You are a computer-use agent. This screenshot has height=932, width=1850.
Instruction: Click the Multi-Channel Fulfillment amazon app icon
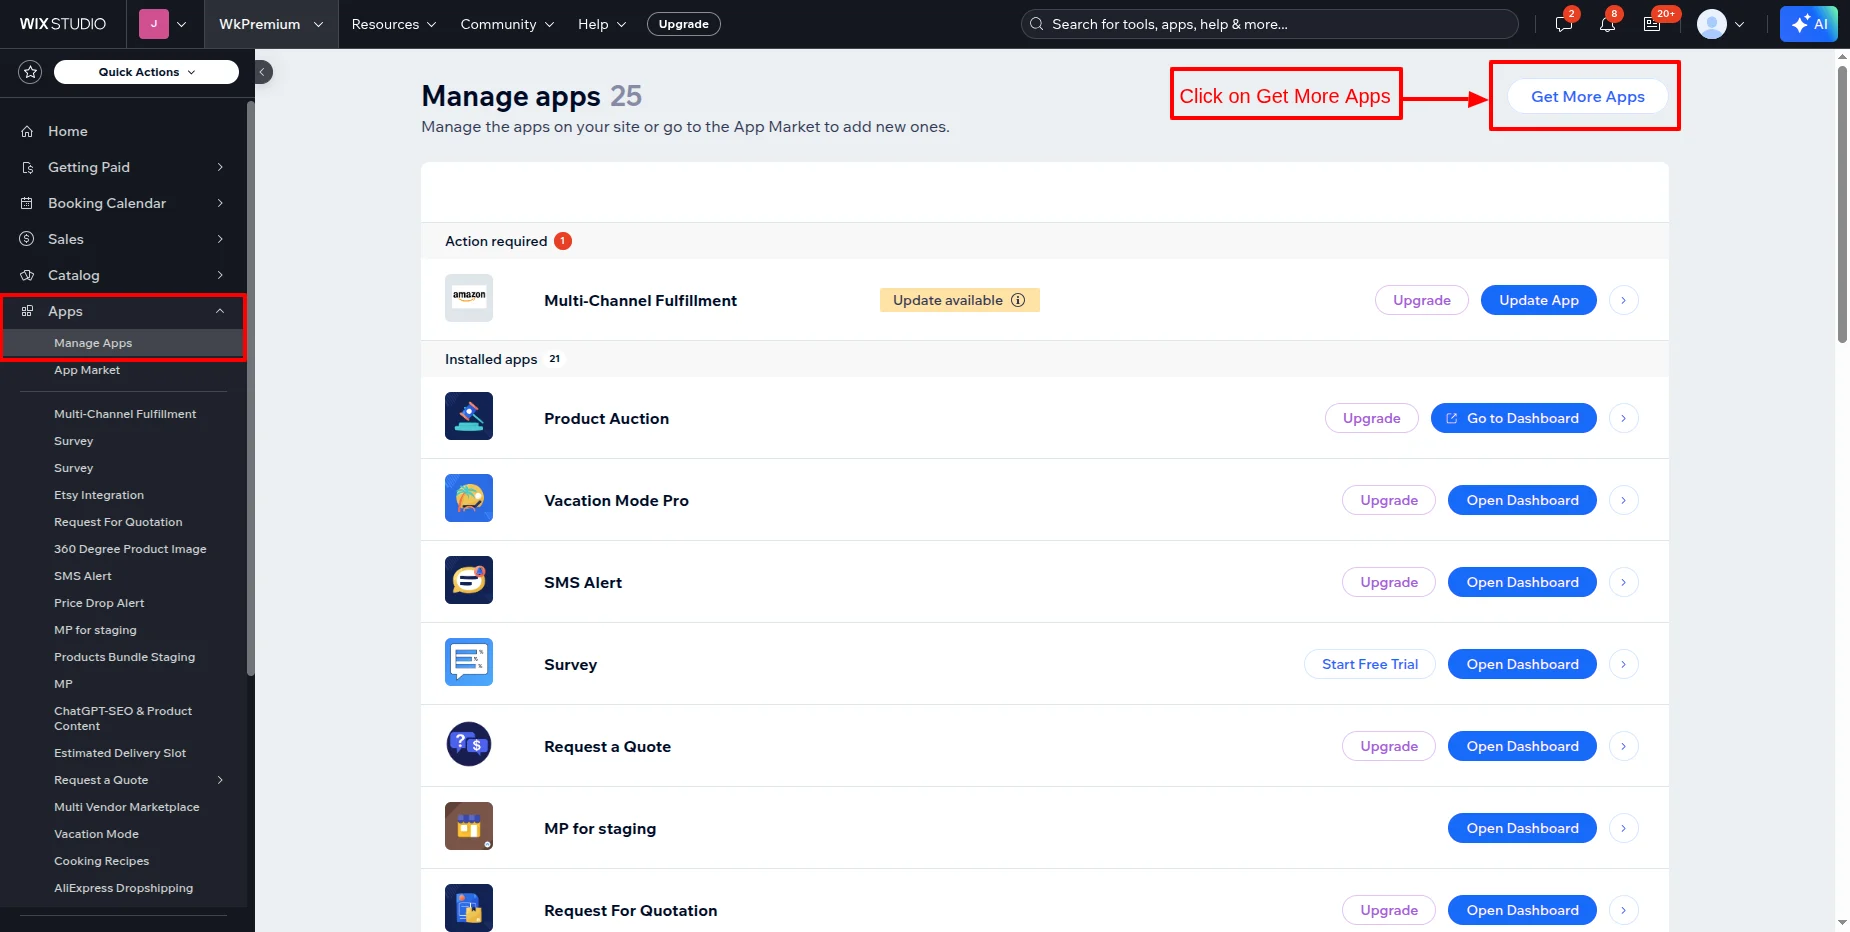click(x=468, y=297)
